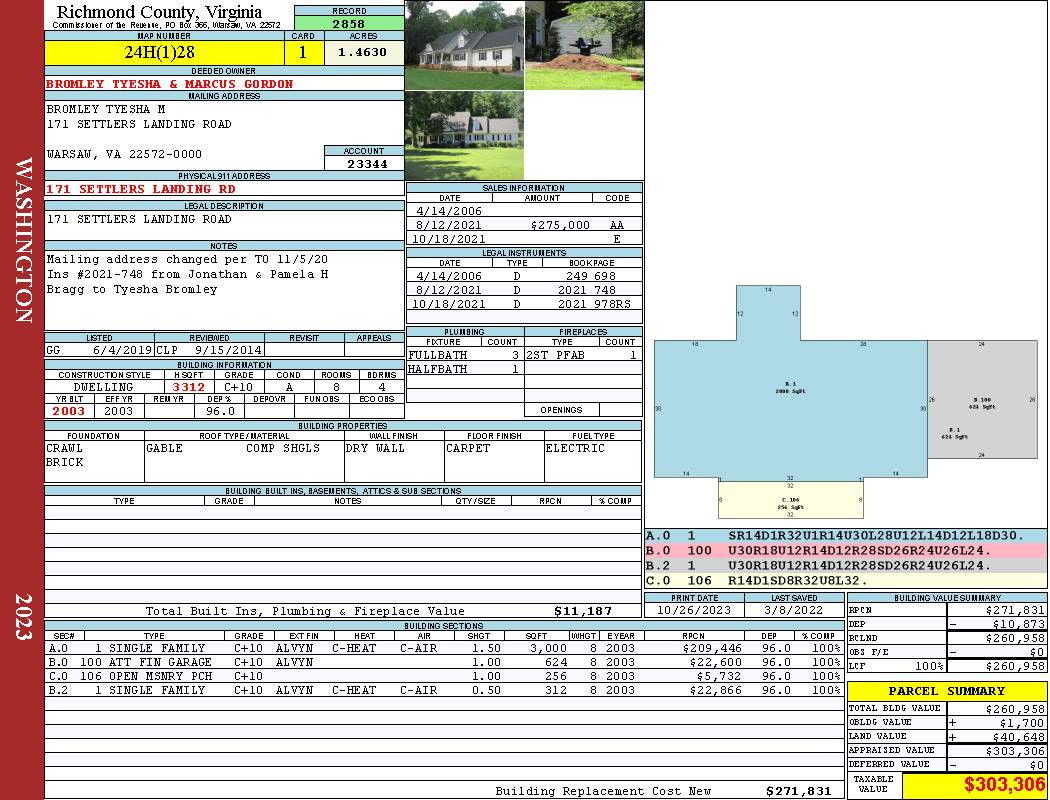Select the legal instrument with bookpage 249 698

point(524,275)
